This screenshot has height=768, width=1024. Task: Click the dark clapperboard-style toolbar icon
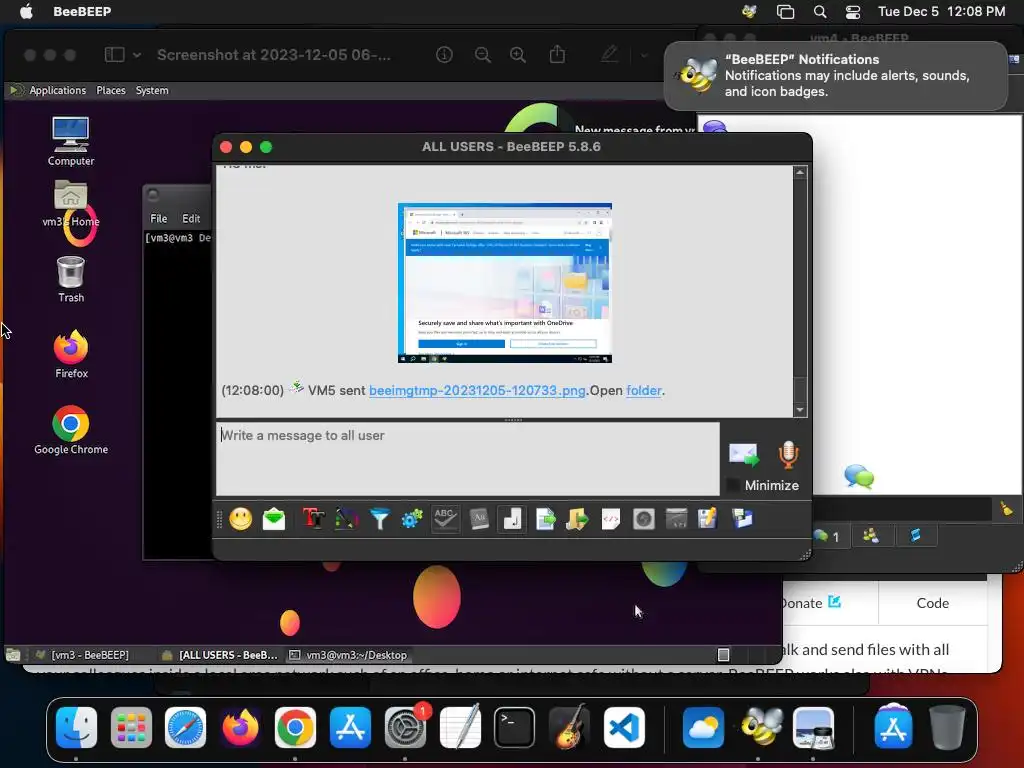click(677, 519)
